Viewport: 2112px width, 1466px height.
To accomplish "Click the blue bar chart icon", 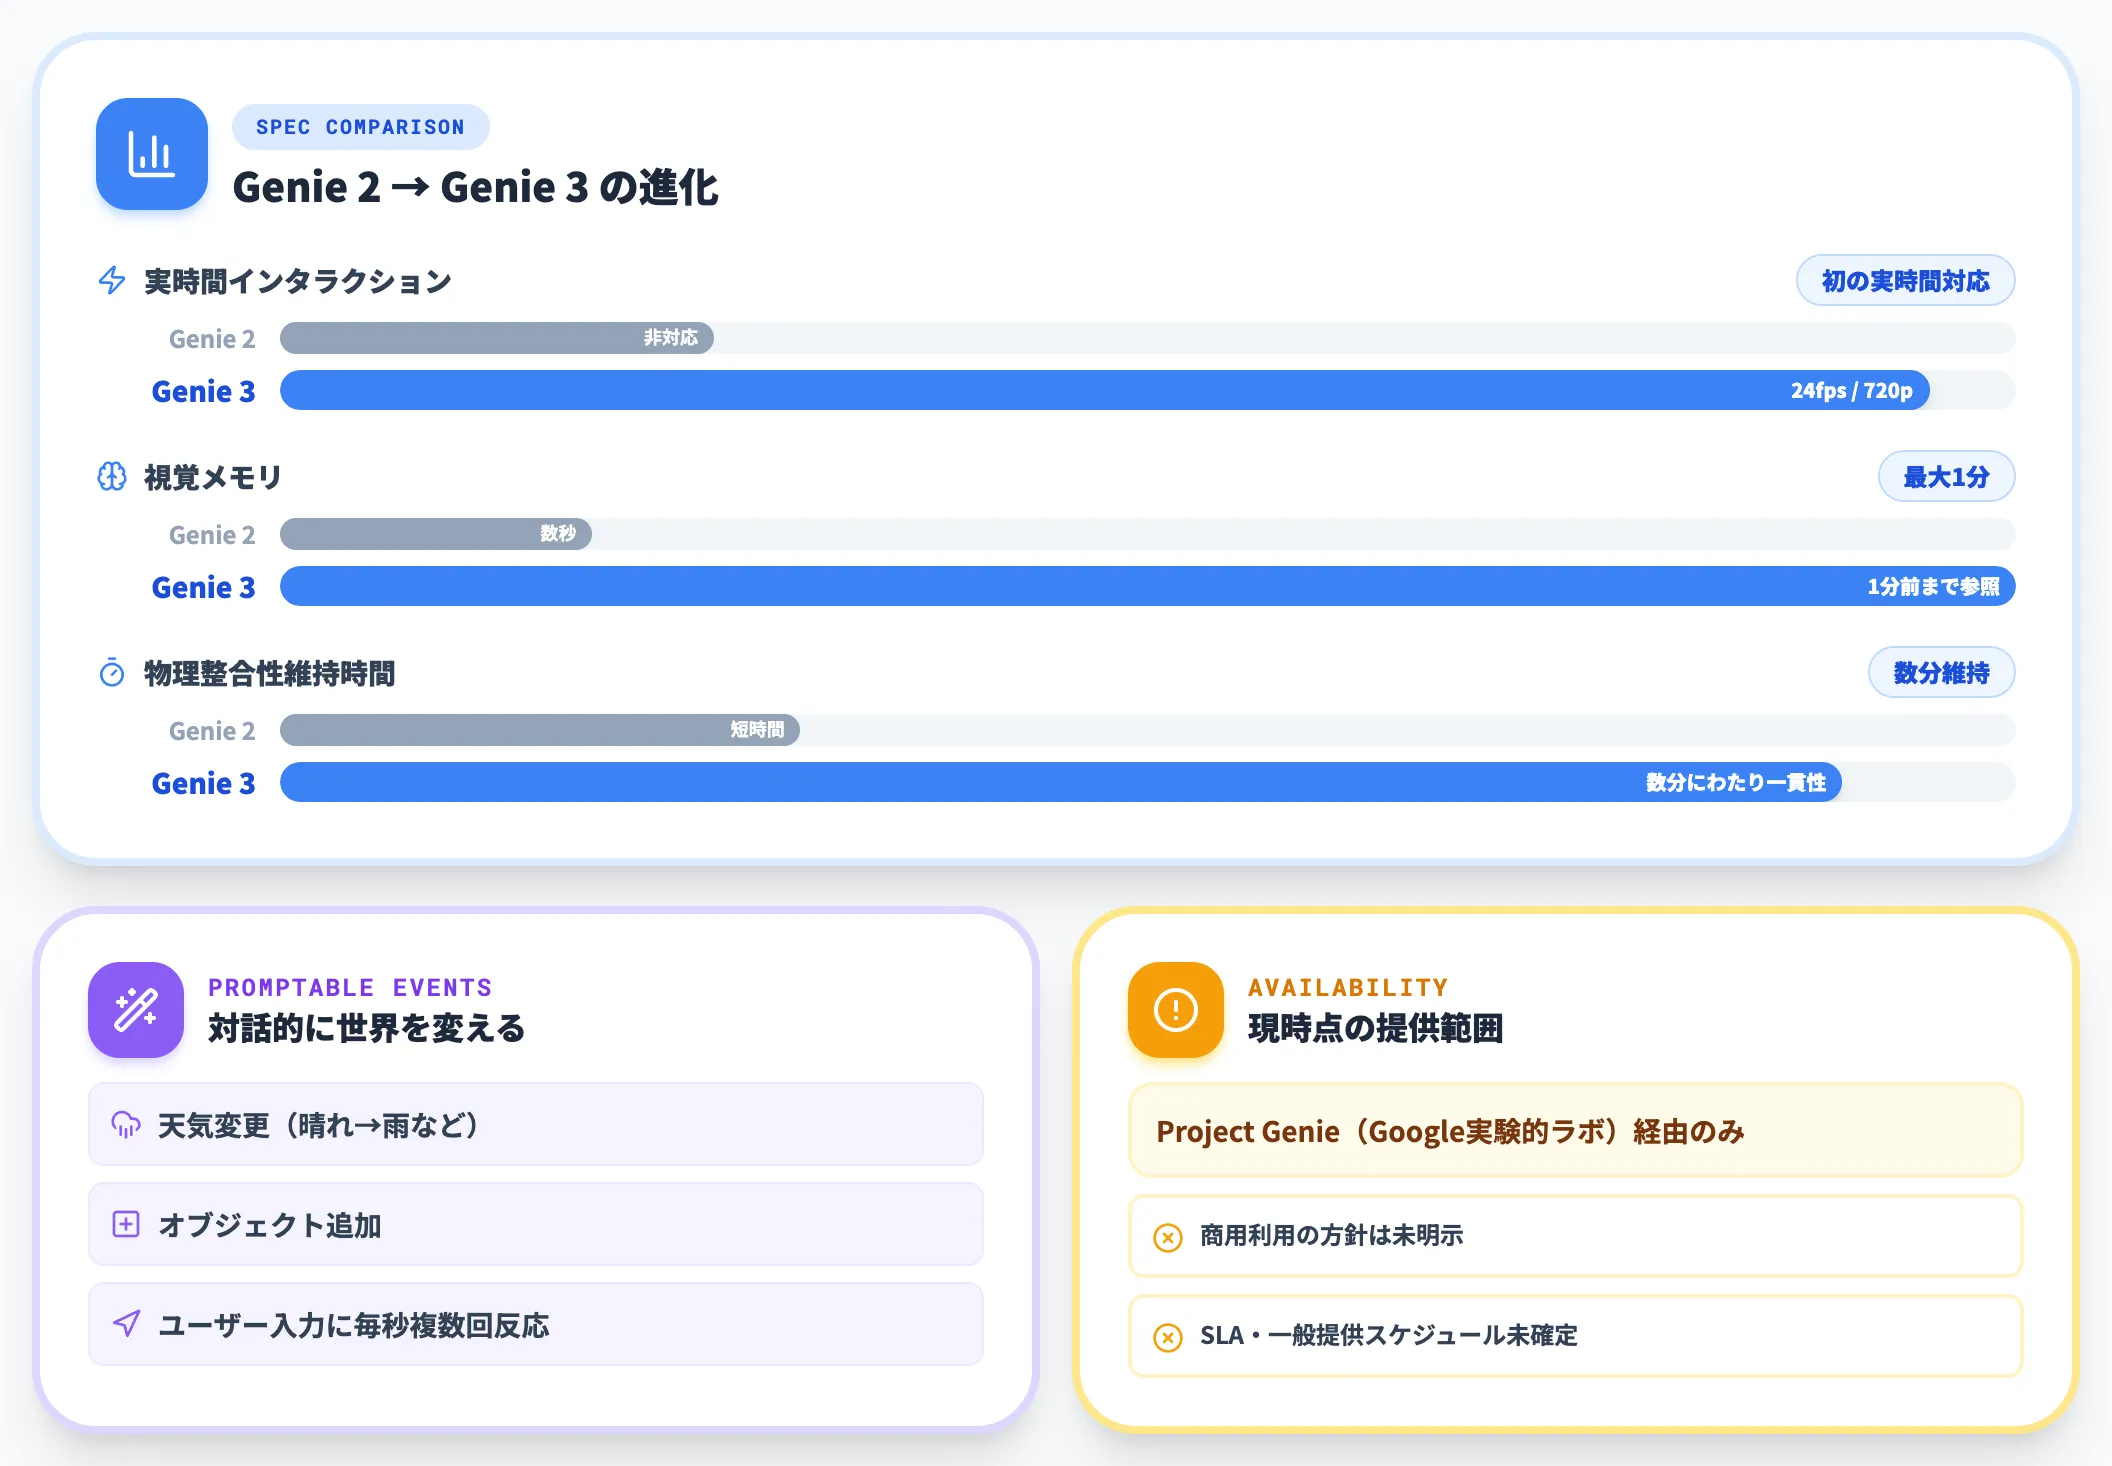I will click(x=152, y=154).
